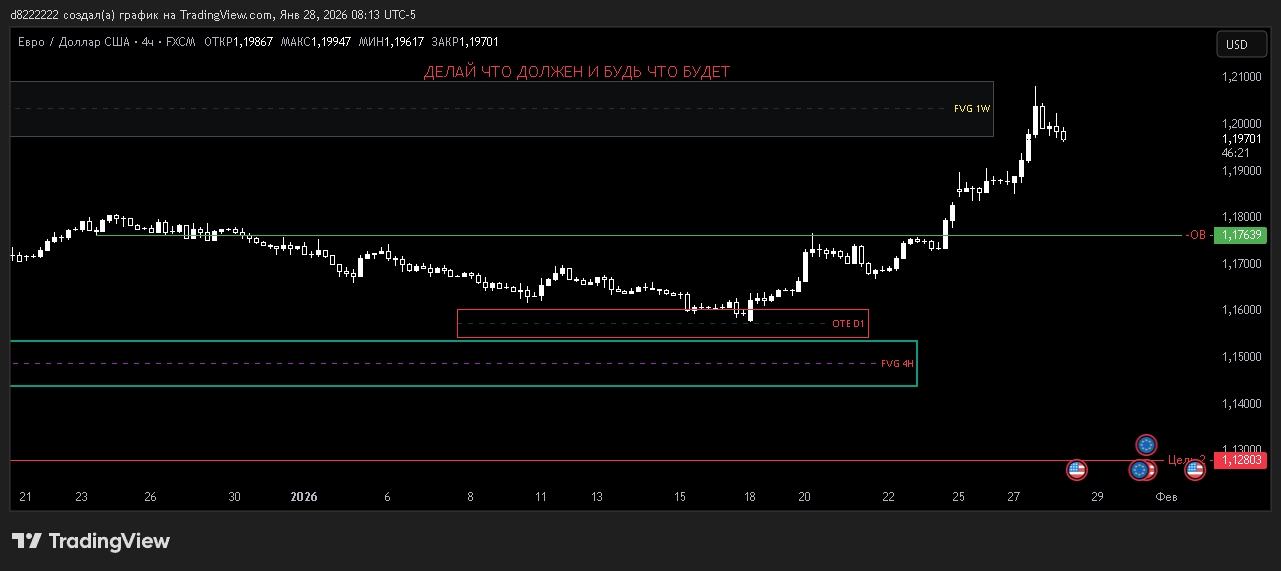
Task: Open the USD currency selector
Action: pyautogui.click(x=1237, y=44)
